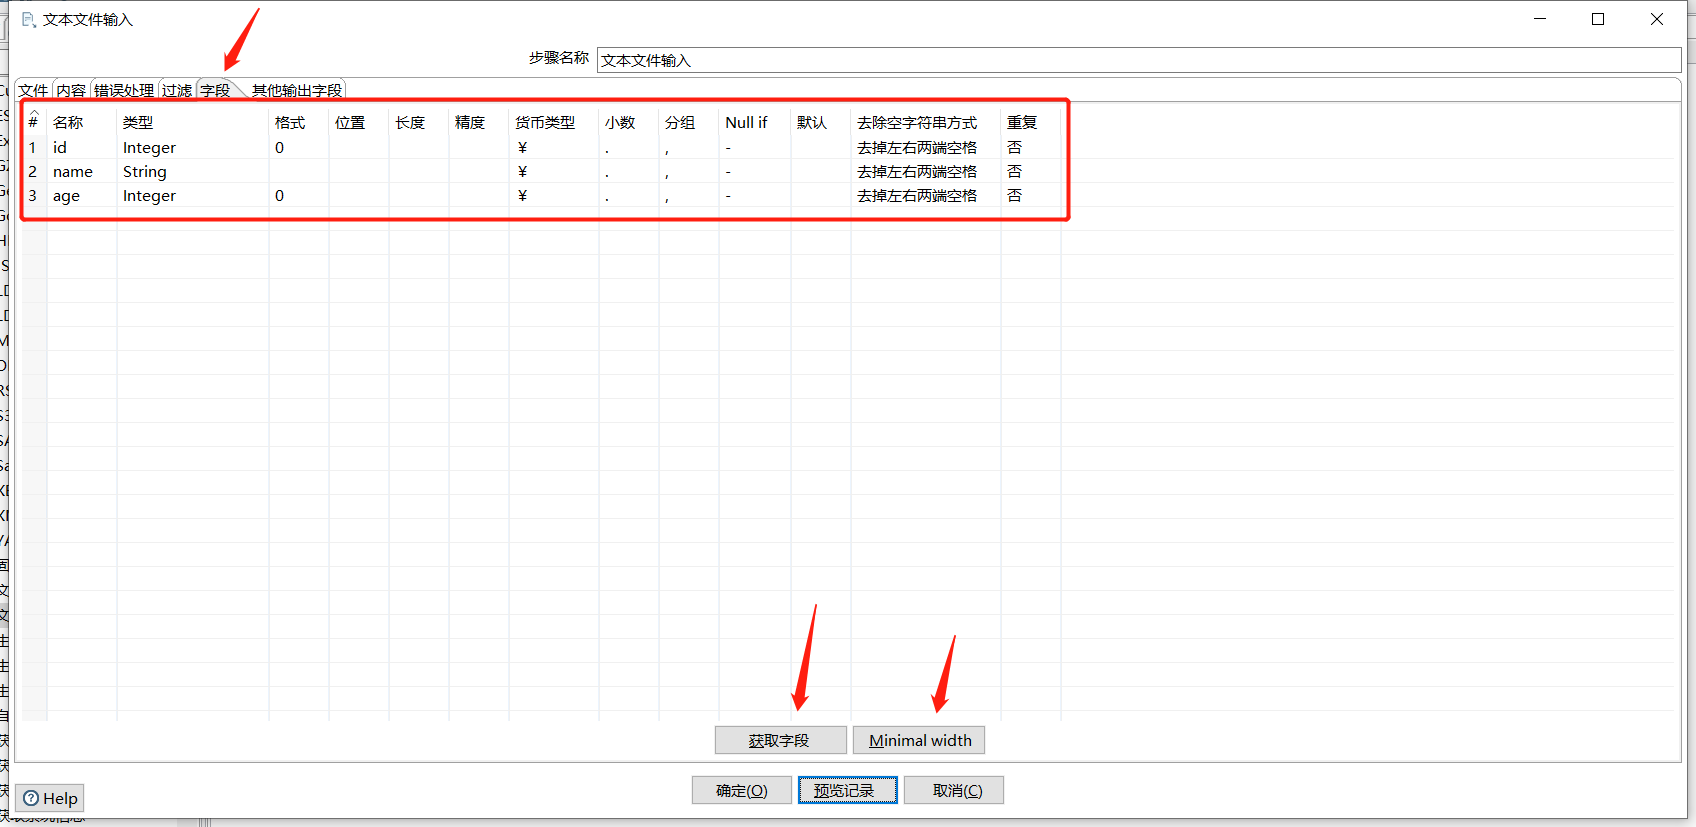
Task: Click the 步骤名称 input field
Action: coord(1139,60)
